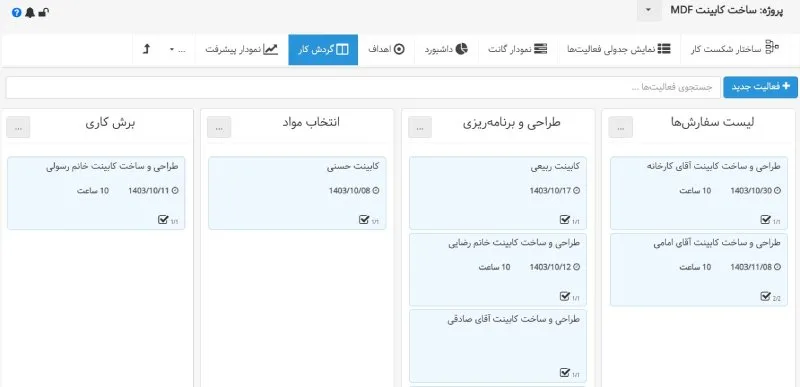
Task: Click the جستجوی فعالیت‌ها search field
Action: click(x=363, y=87)
